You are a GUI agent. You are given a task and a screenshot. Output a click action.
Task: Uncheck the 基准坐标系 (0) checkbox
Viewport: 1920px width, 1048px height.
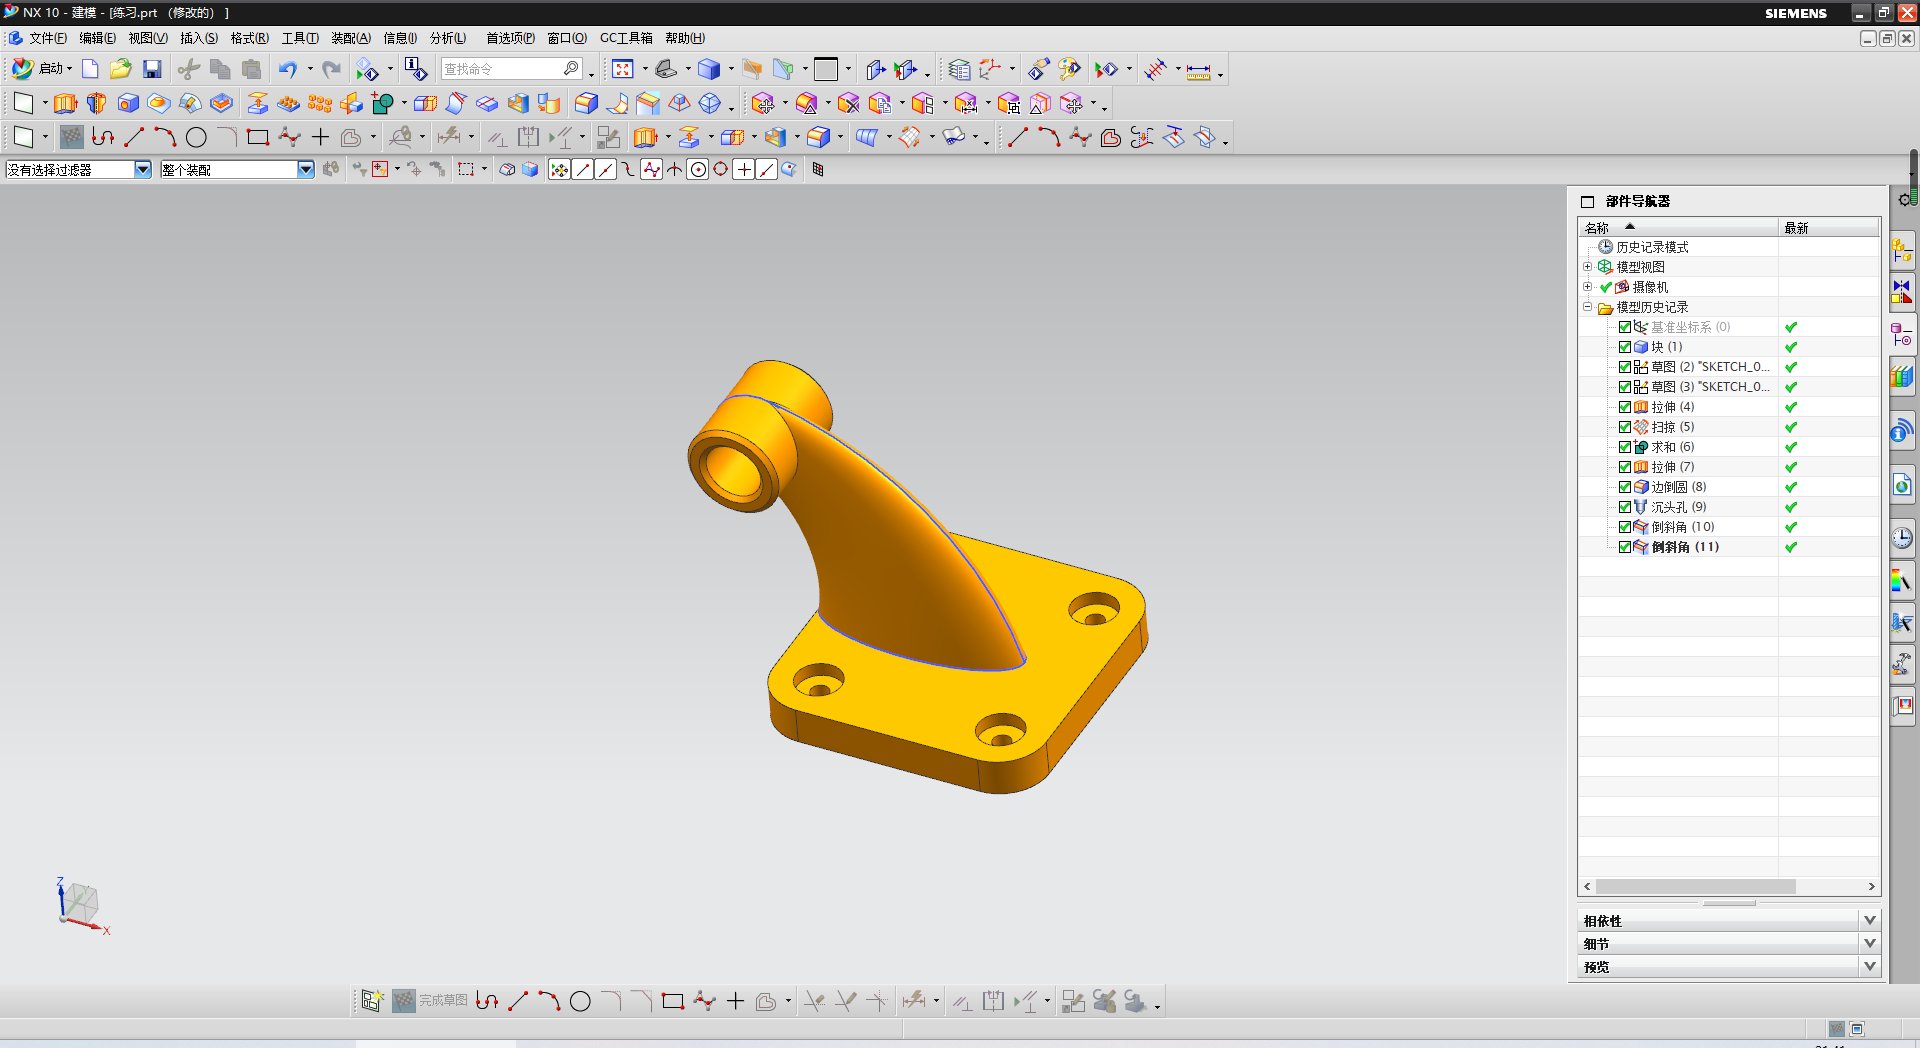(x=1625, y=327)
